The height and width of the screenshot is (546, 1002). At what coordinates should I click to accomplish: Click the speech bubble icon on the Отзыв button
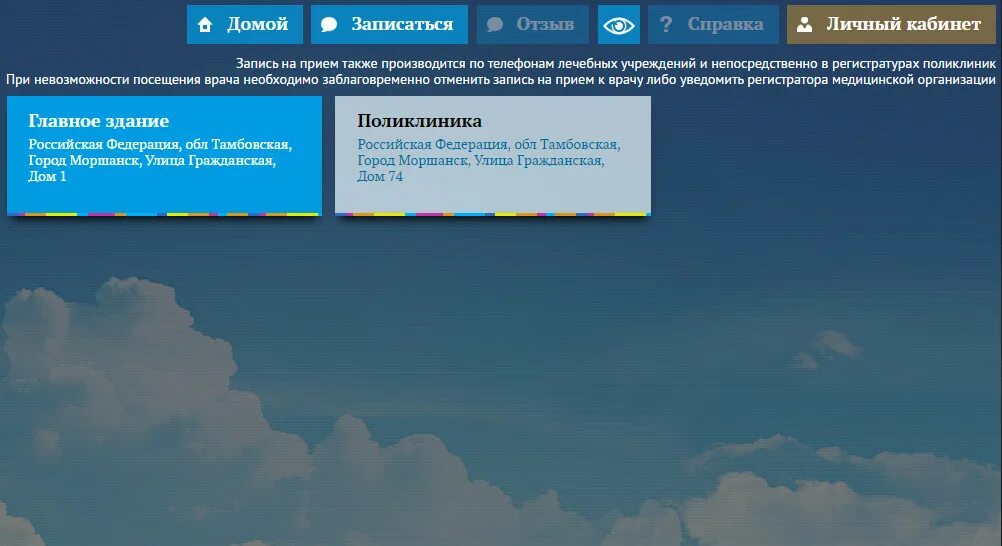coord(495,25)
